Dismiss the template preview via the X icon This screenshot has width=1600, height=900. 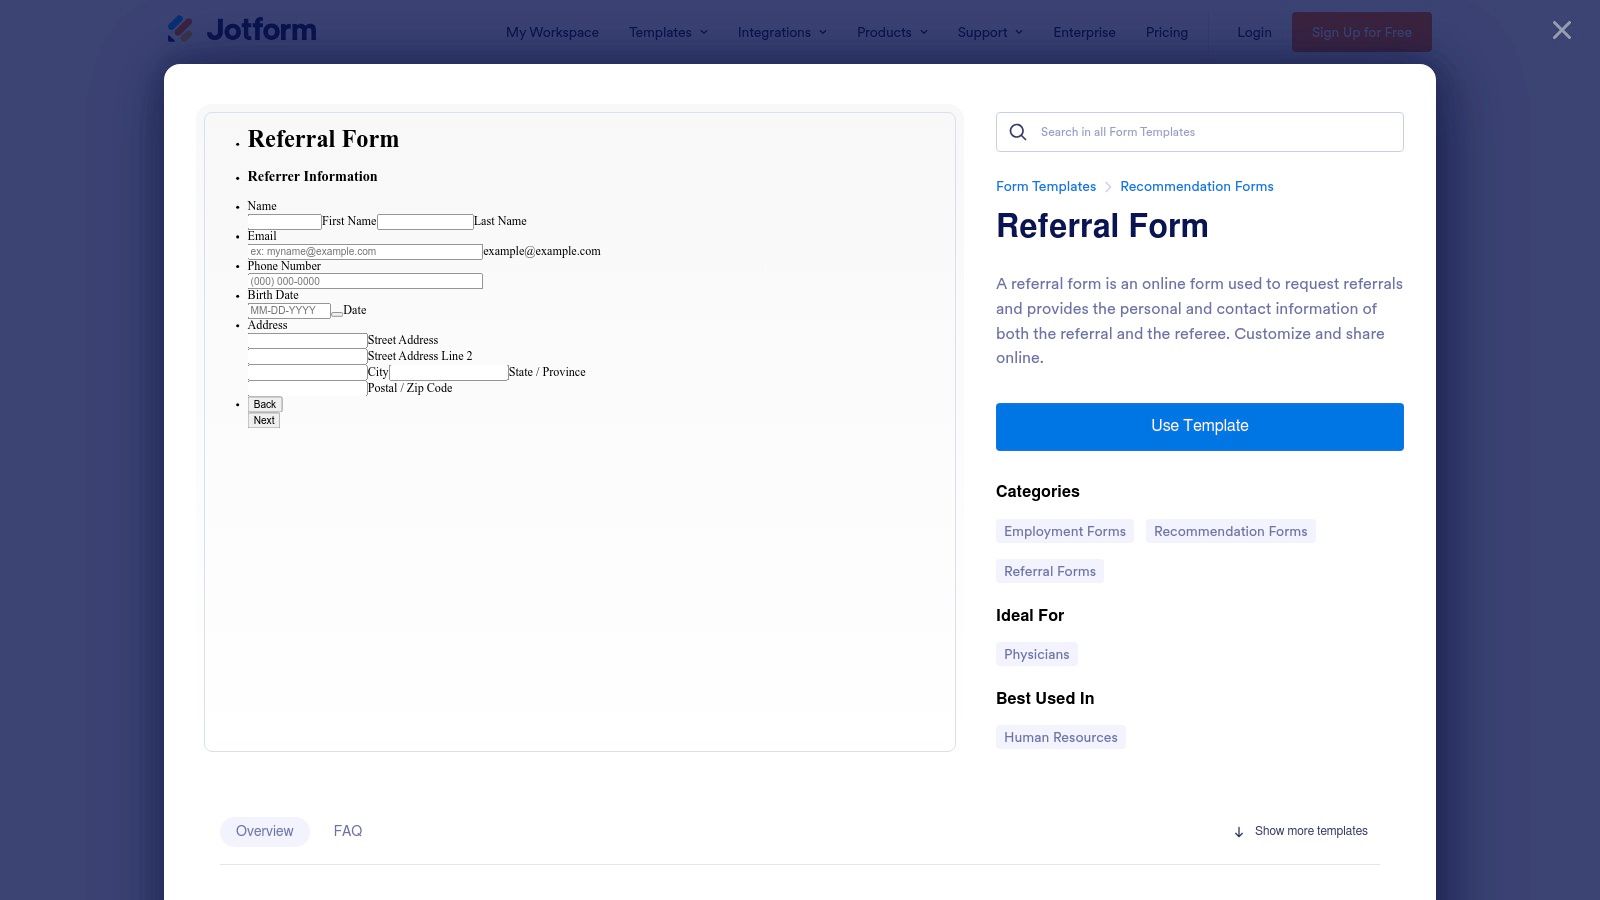pos(1561,30)
